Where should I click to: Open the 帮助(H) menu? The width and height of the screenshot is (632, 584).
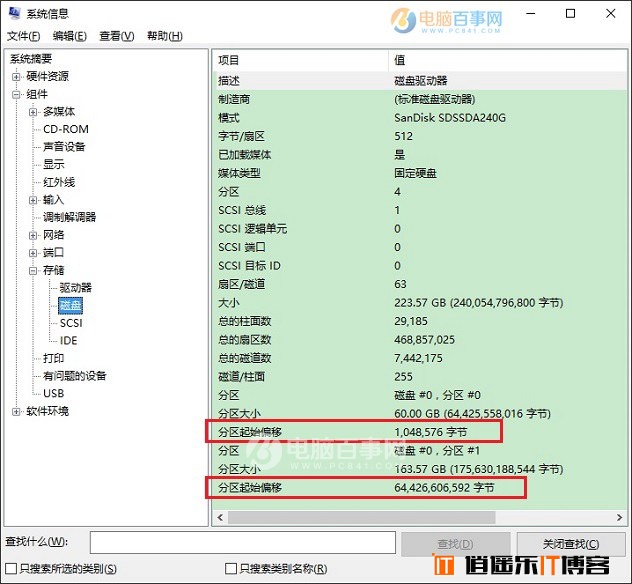click(x=164, y=36)
